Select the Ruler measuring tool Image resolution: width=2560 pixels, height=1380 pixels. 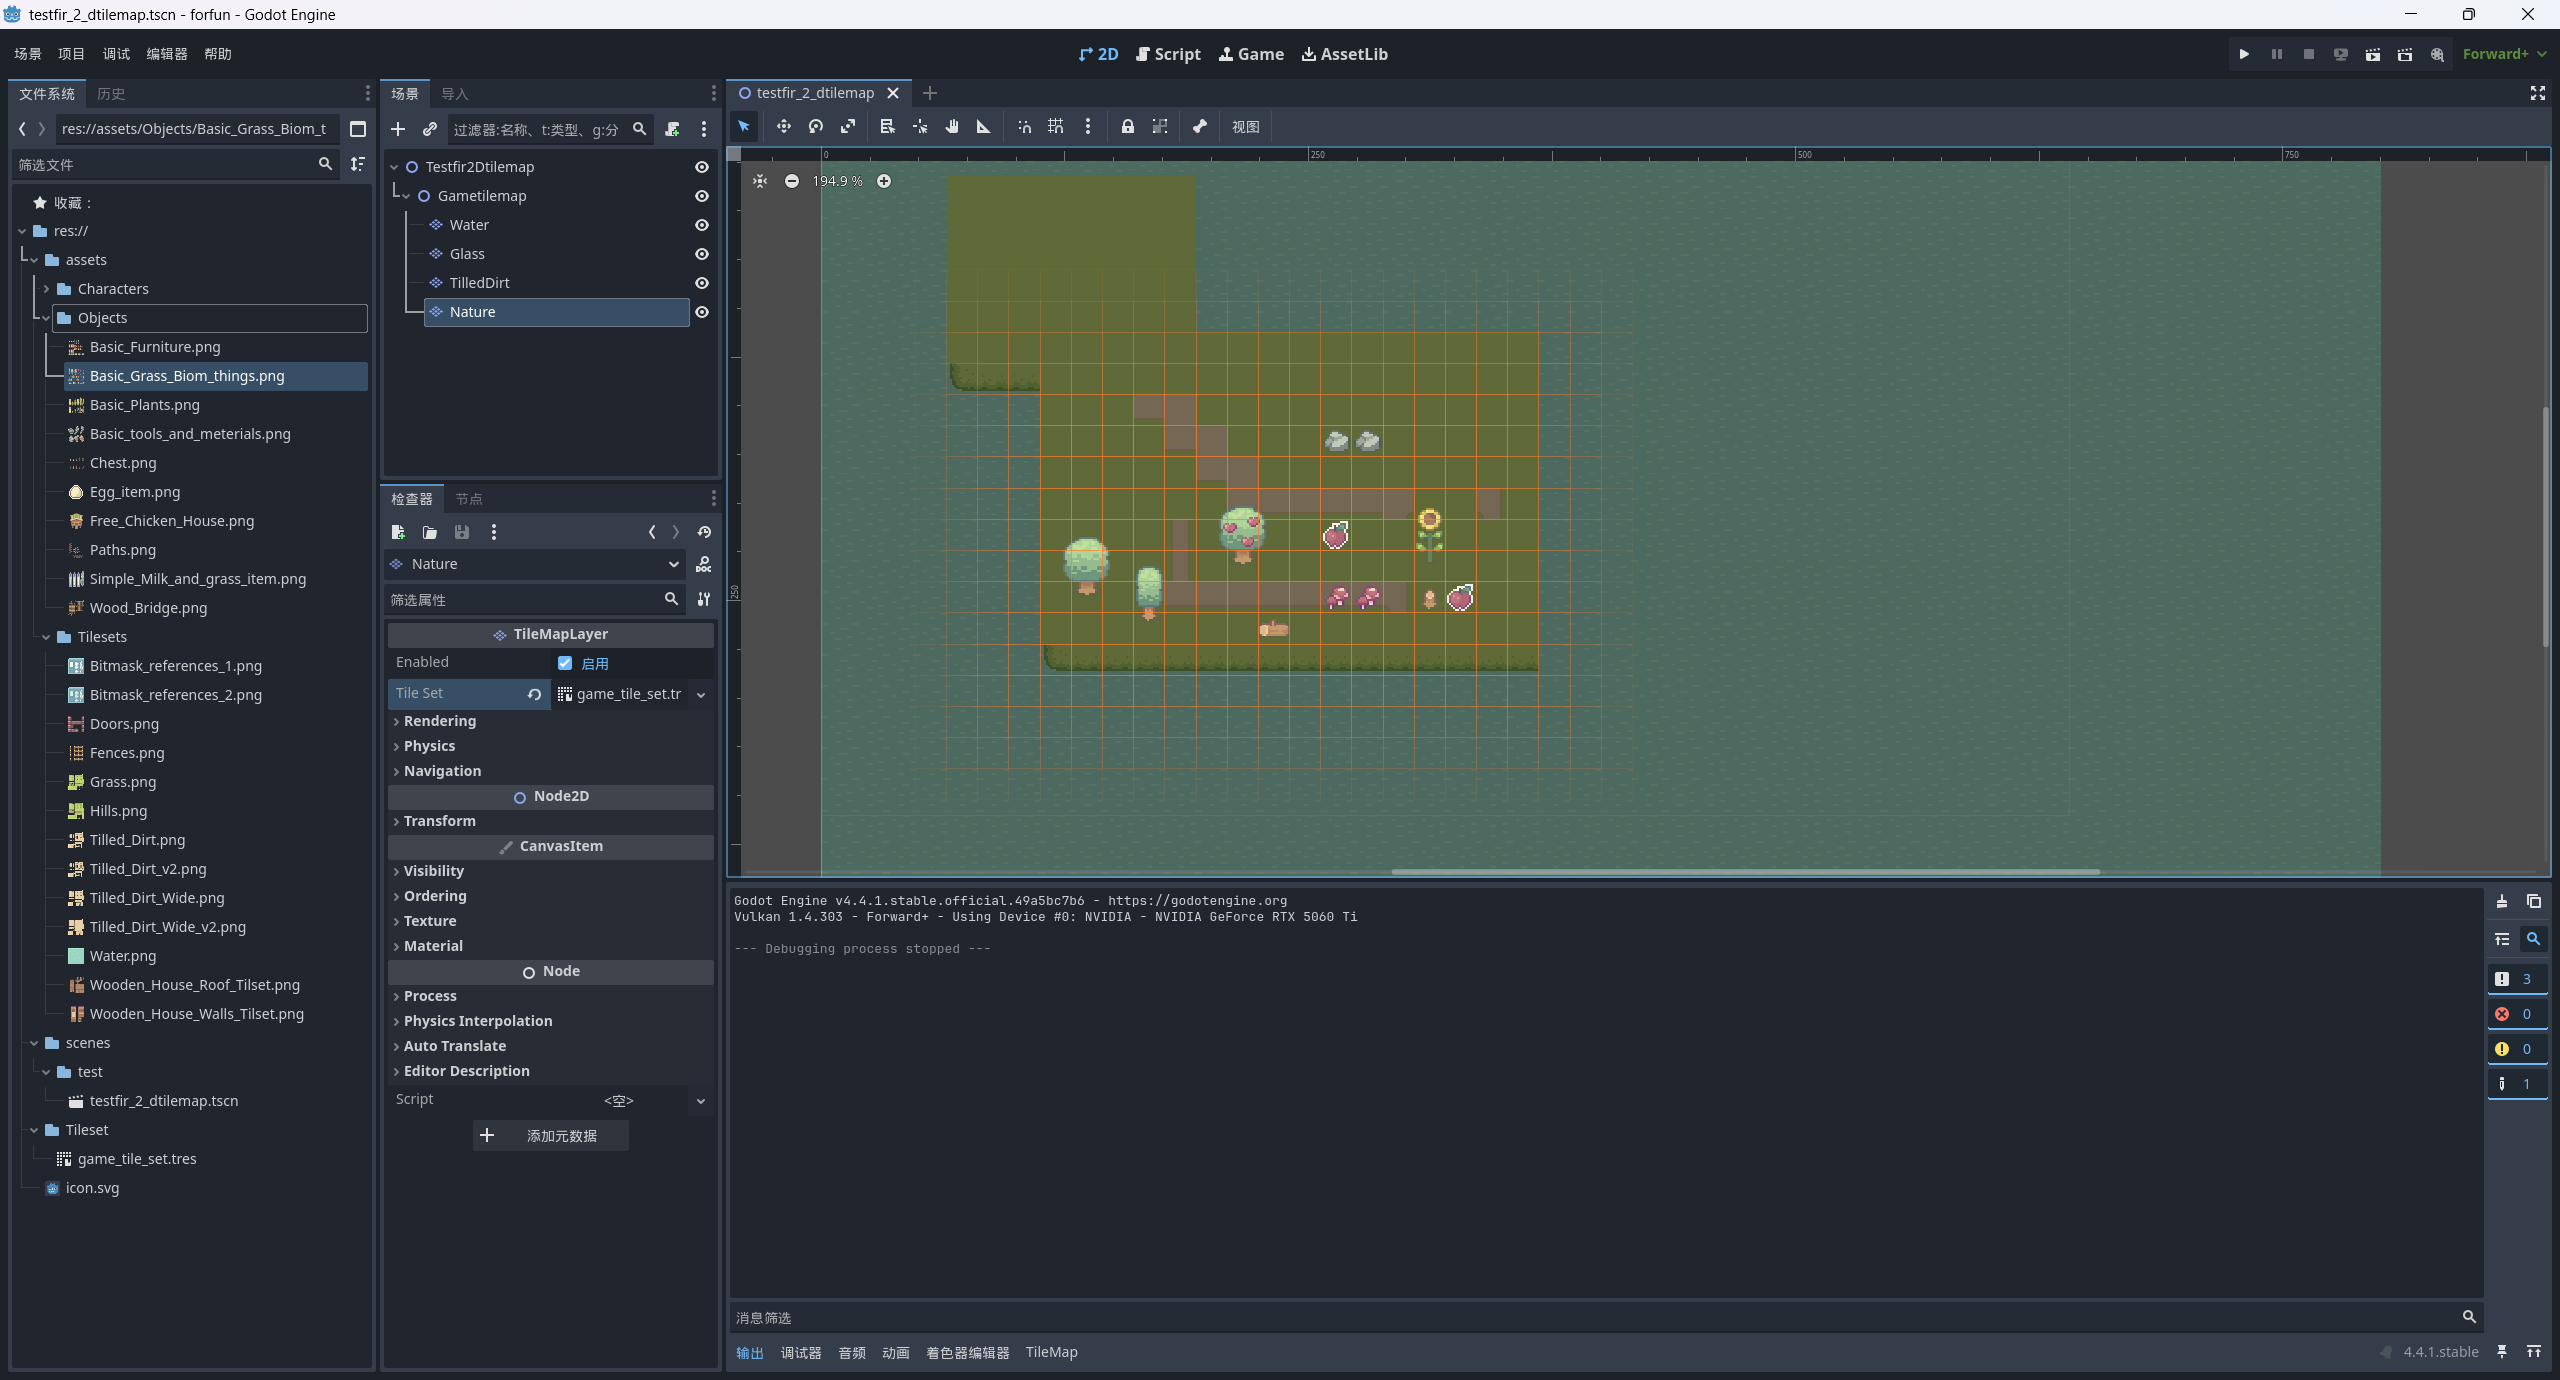[x=984, y=126]
